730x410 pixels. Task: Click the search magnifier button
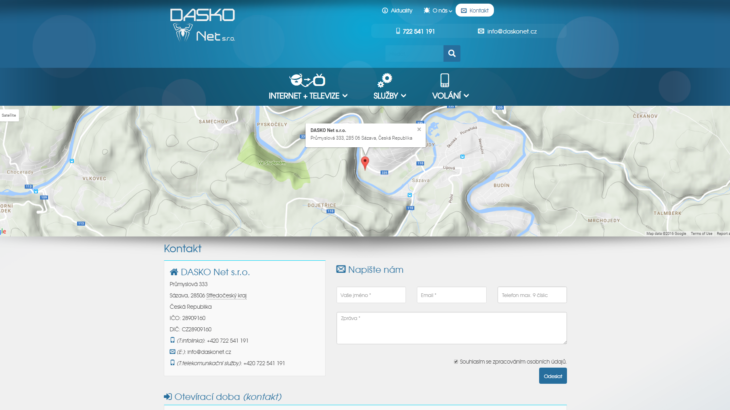pyautogui.click(x=452, y=54)
